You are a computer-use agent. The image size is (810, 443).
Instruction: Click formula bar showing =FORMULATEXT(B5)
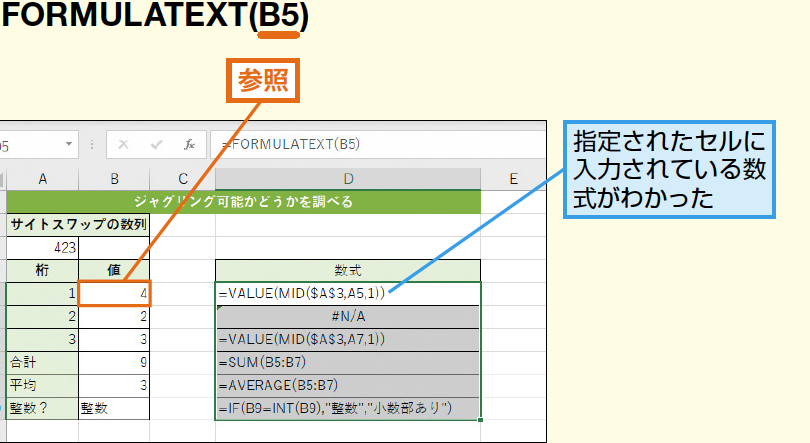tap(377, 144)
